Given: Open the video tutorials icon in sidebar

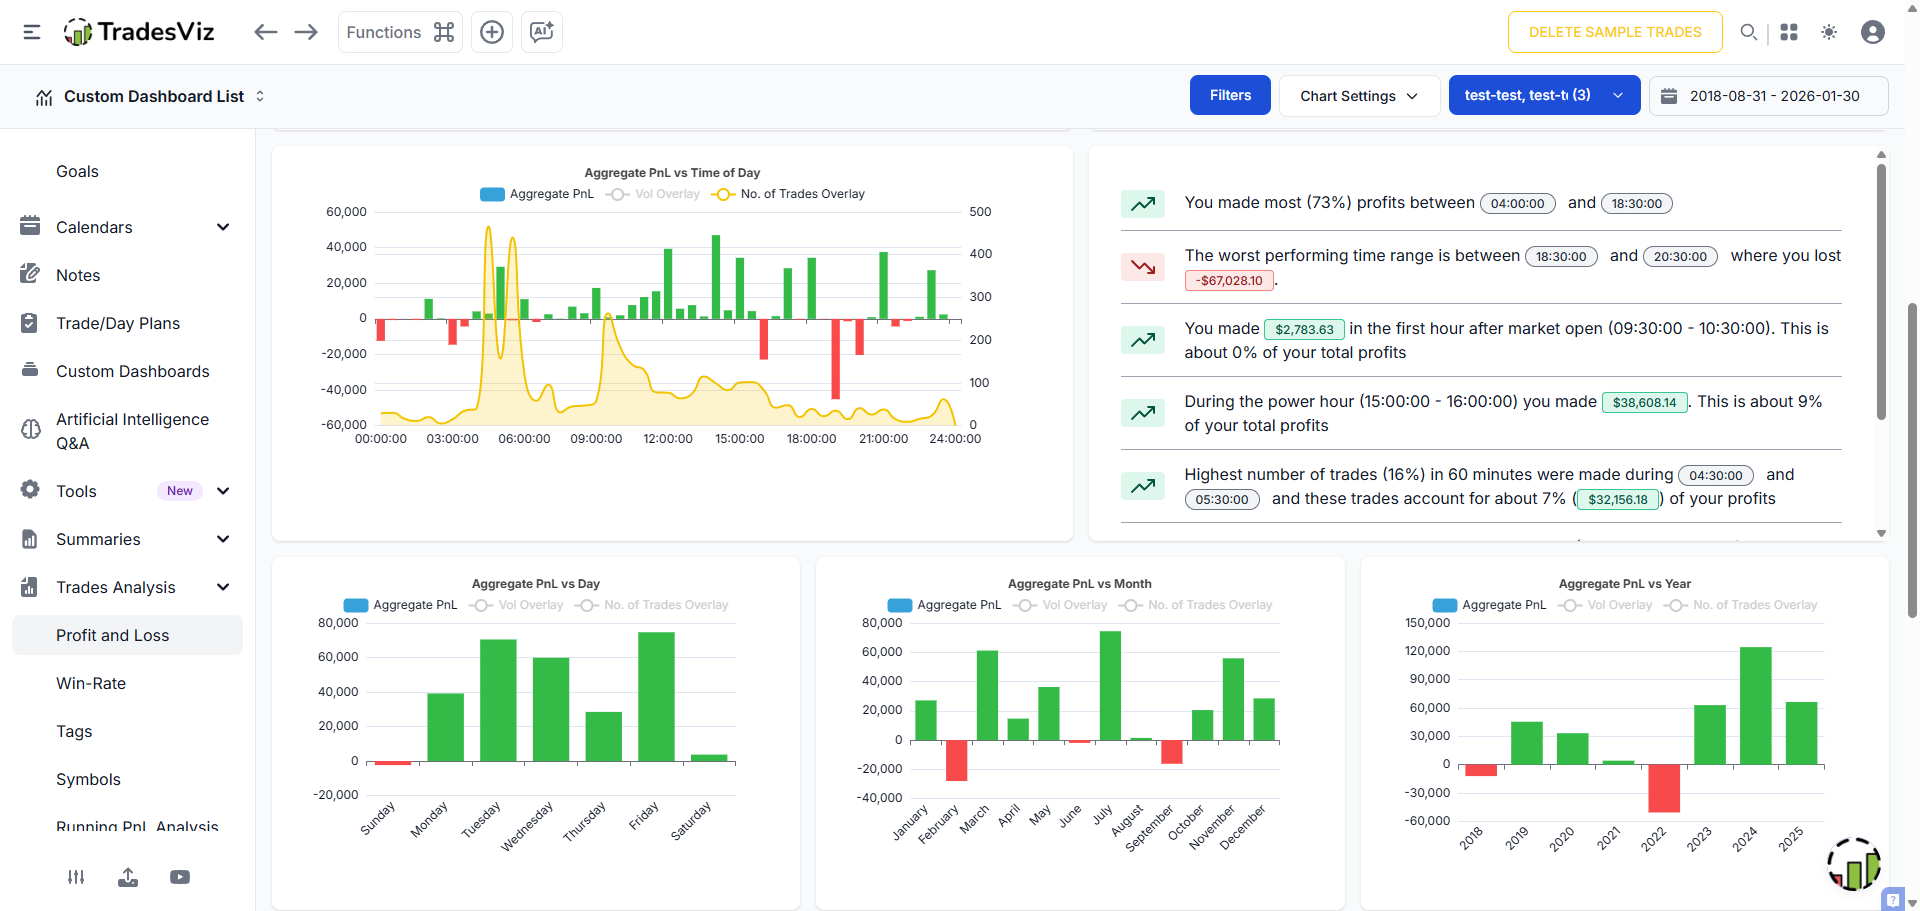Looking at the screenshot, I should pos(180,877).
